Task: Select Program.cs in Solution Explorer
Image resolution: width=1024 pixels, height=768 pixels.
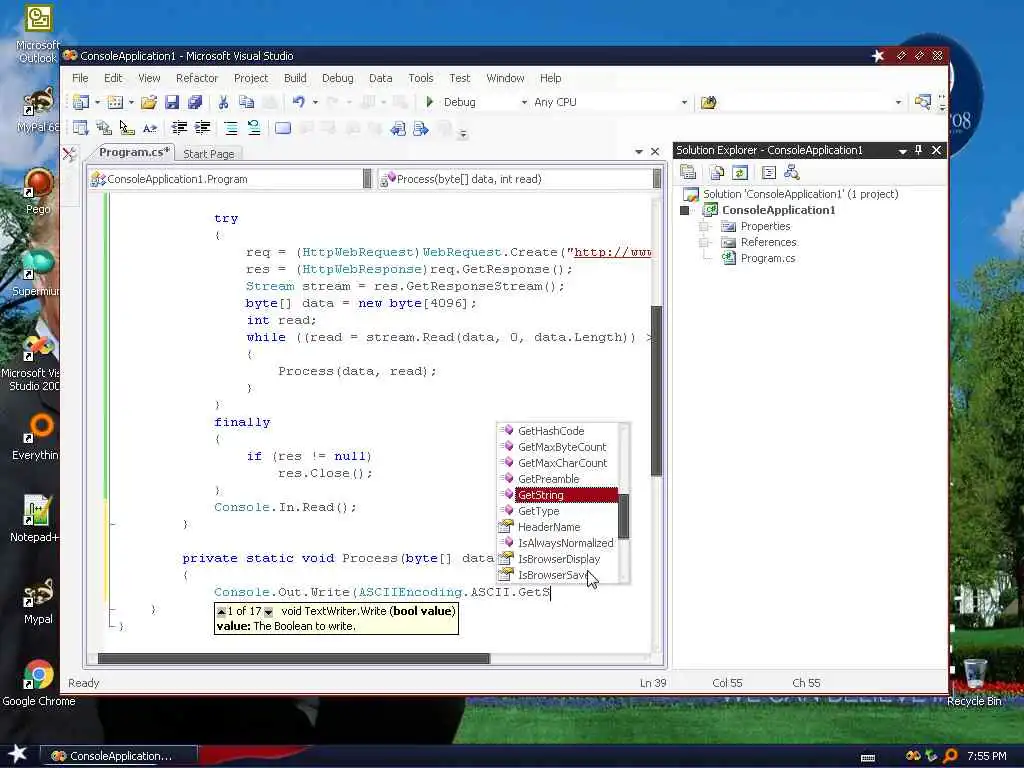Action: [x=767, y=259]
